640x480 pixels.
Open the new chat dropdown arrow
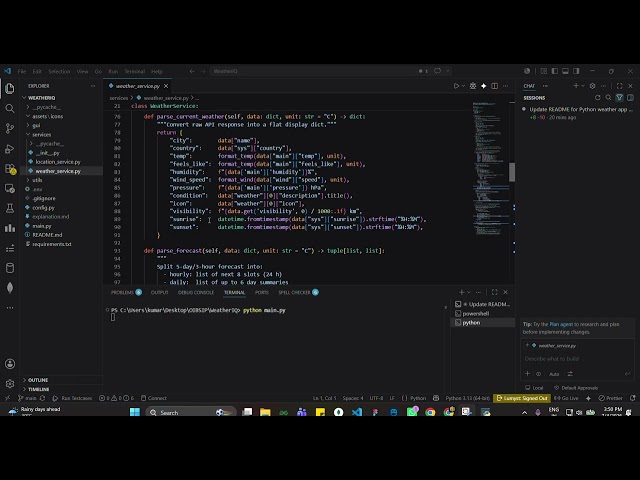583,86
